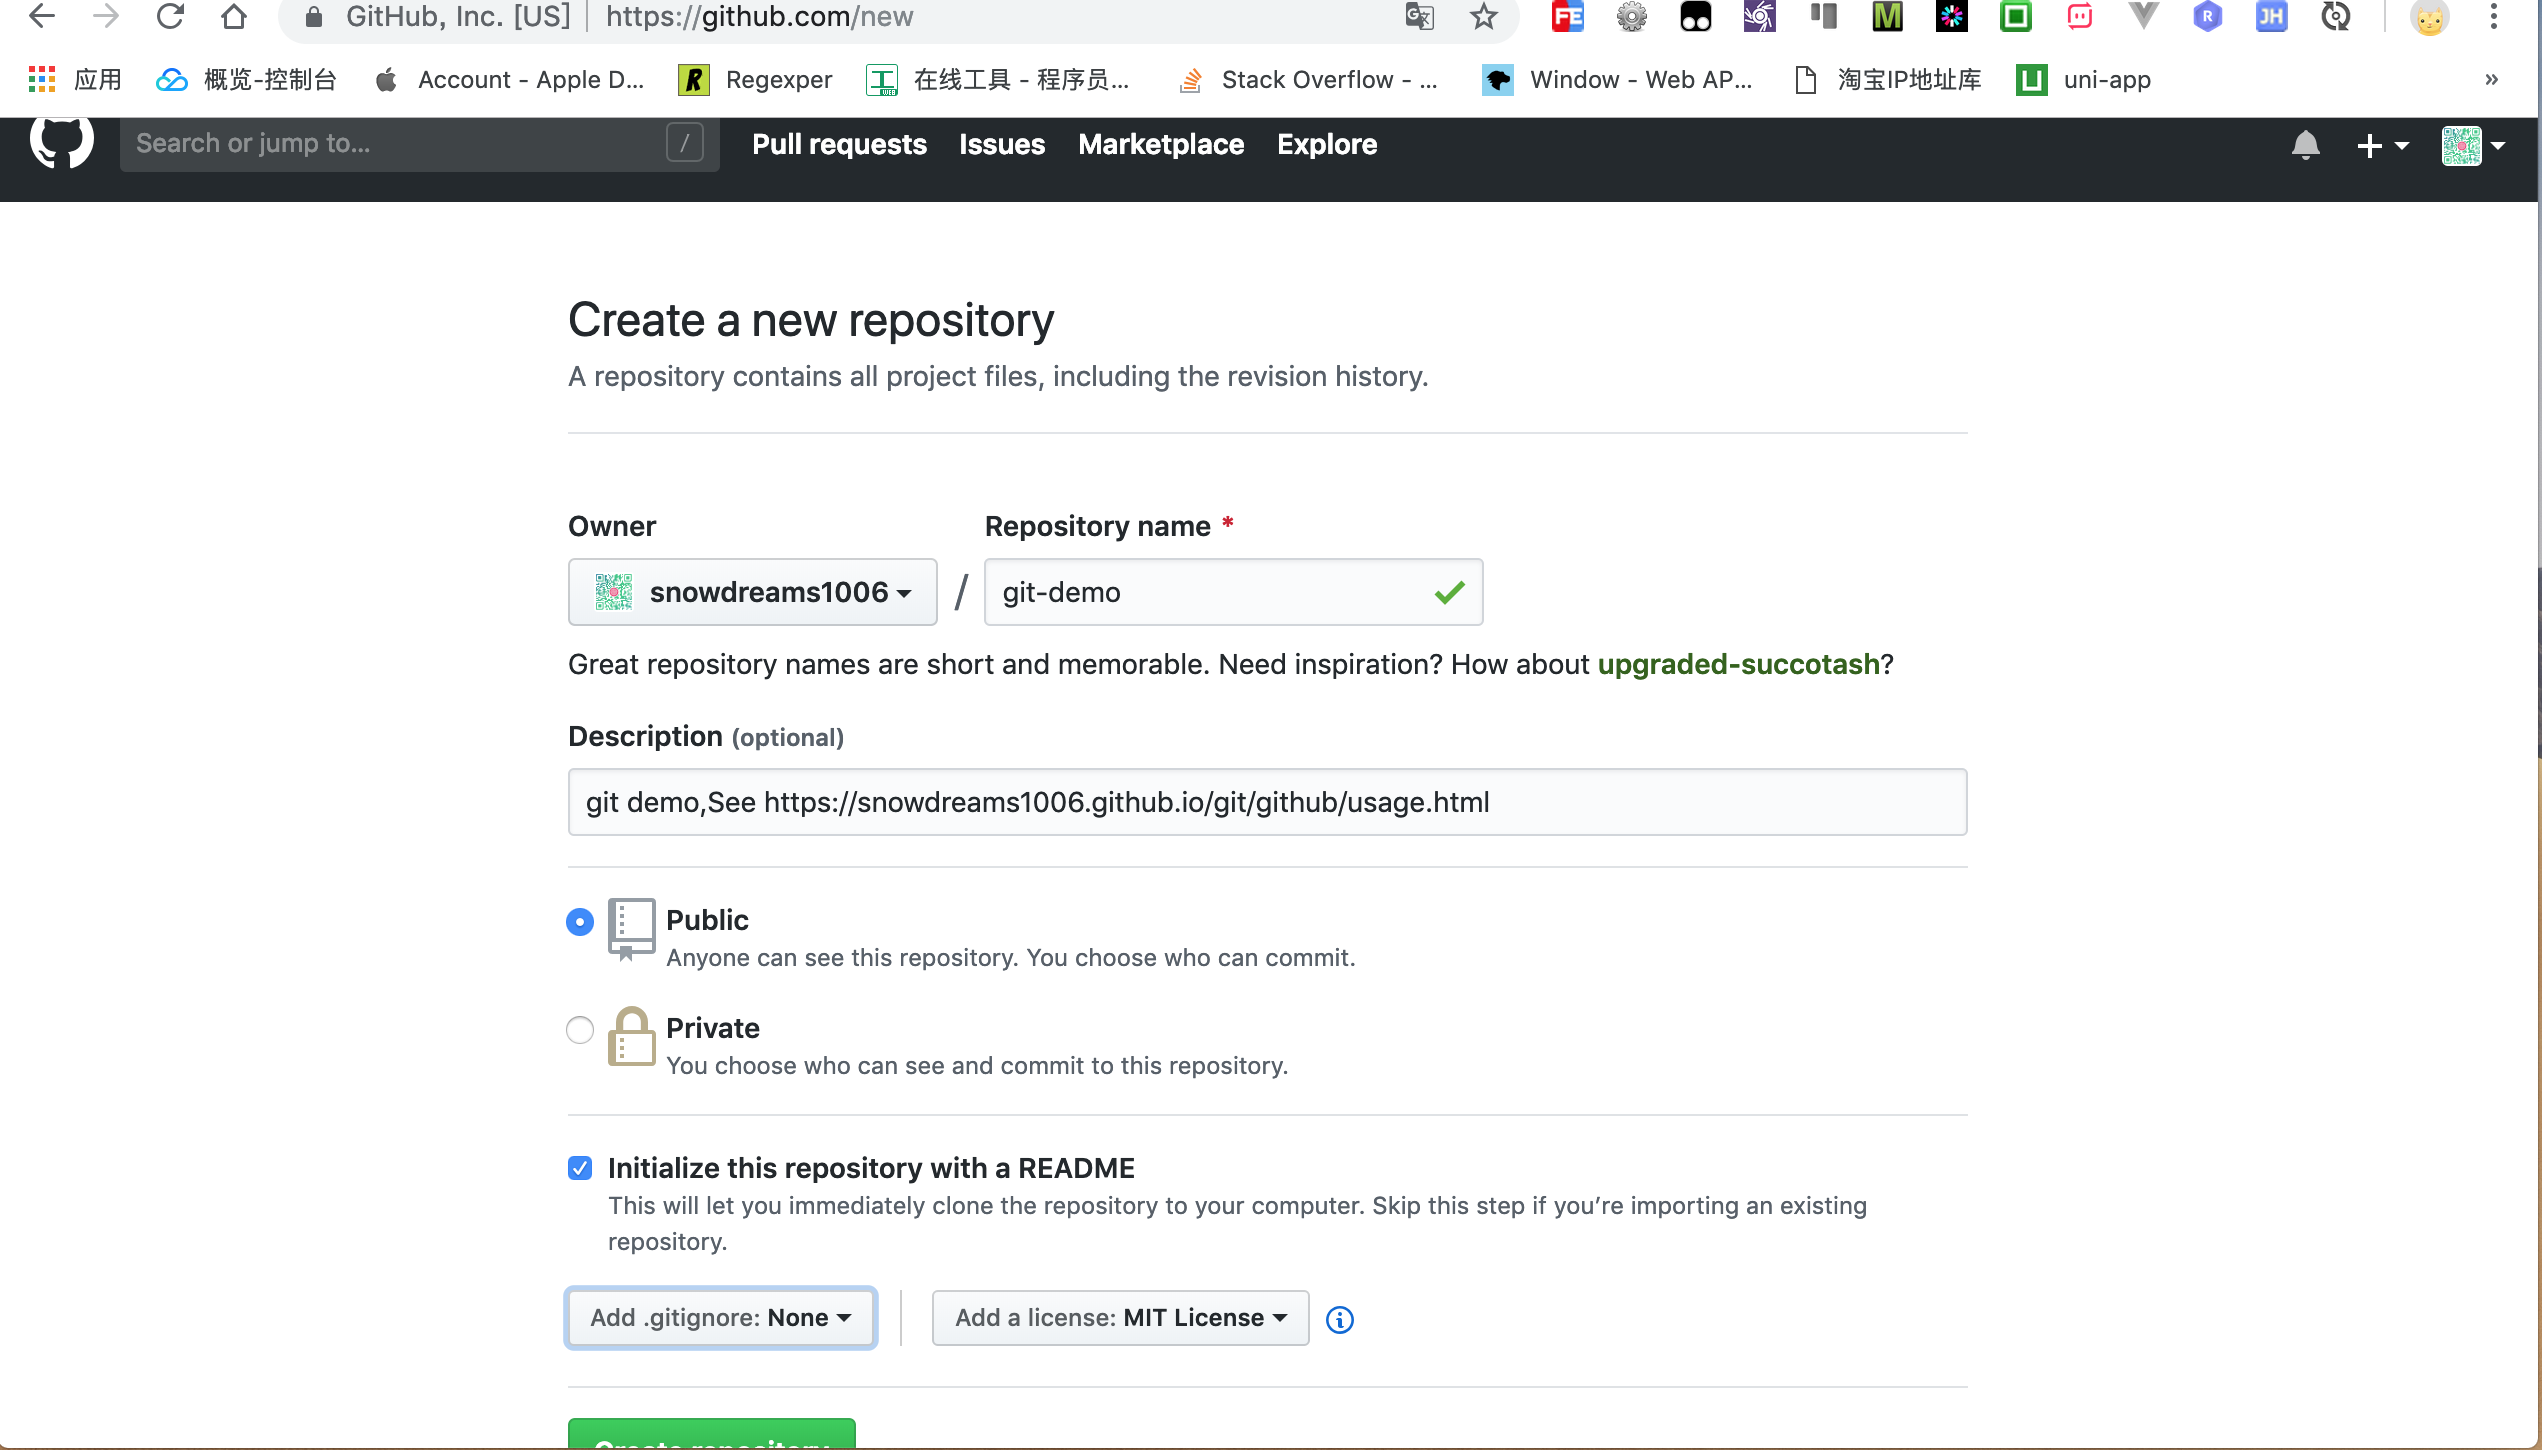Image resolution: width=2542 pixels, height=1450 pixels.
Task: Expand the Add .gitignore dropdown
Action: [721, 1317]
